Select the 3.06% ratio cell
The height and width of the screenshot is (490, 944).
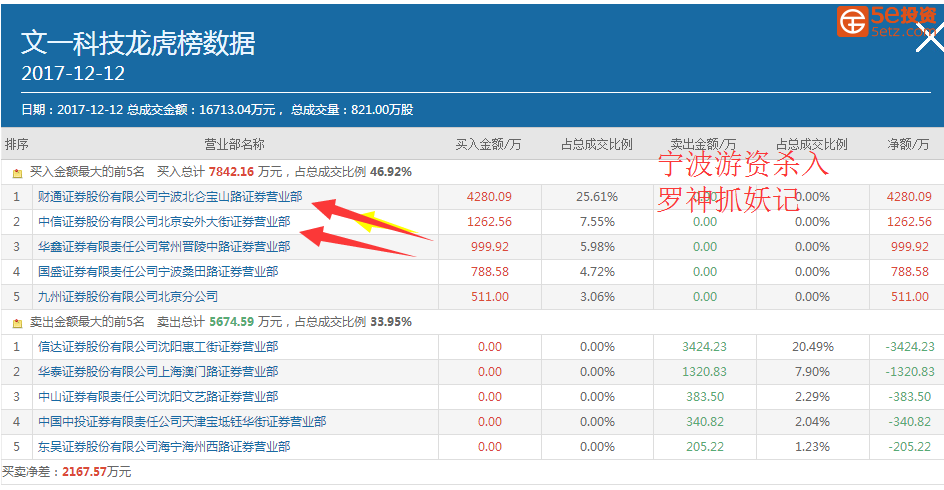[597, 297]
